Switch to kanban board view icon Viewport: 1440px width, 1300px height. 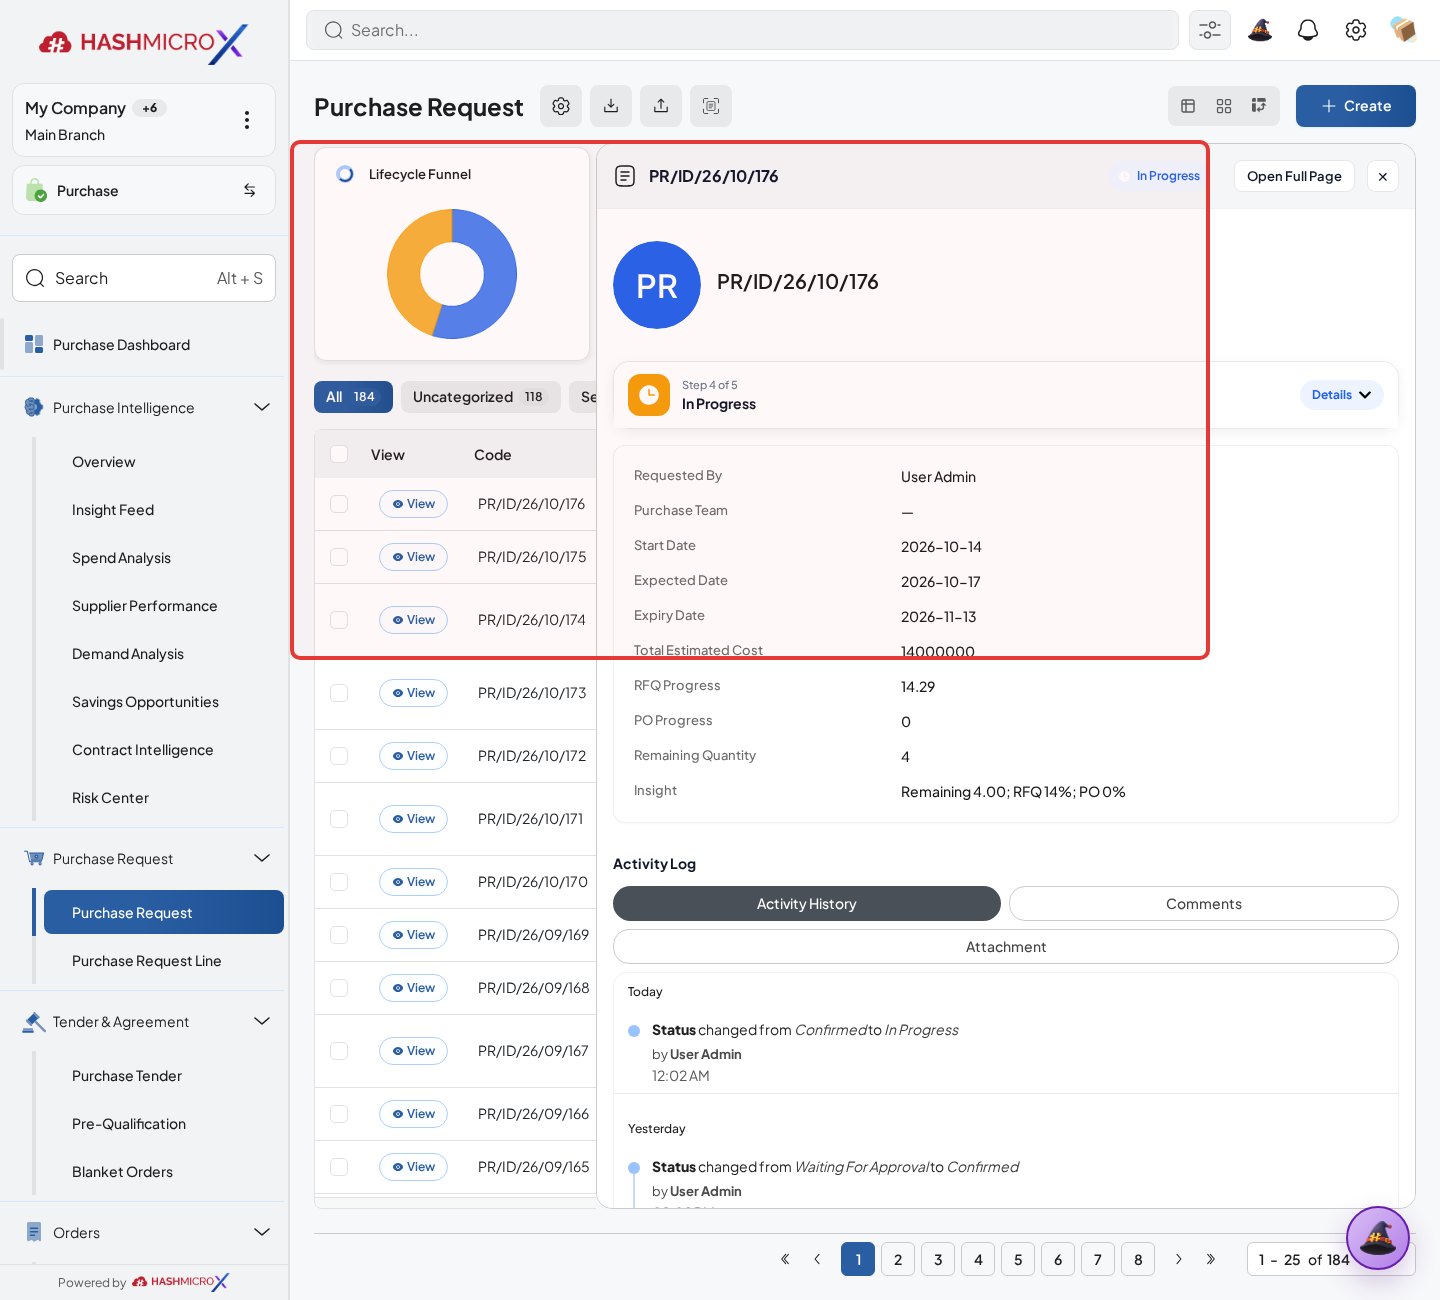(1259, 106)
